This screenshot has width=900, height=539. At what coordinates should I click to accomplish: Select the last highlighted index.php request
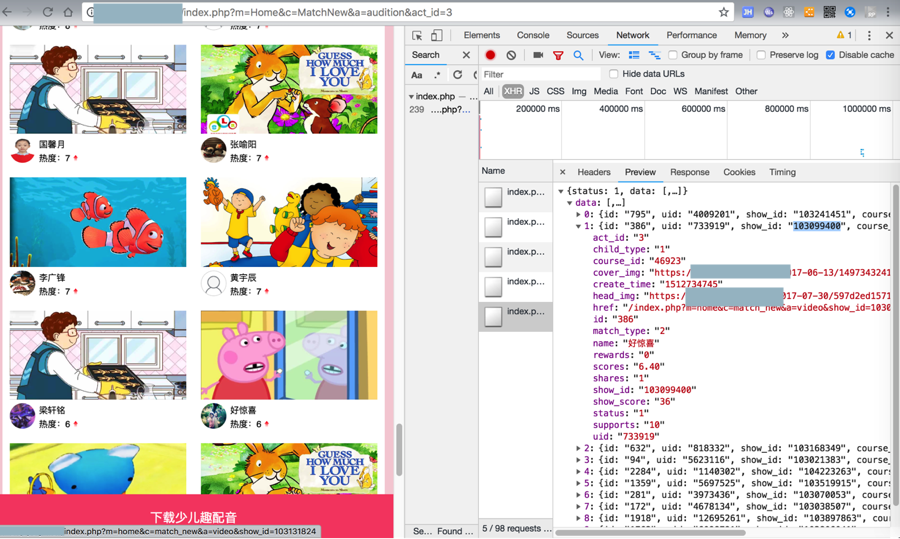515,317
